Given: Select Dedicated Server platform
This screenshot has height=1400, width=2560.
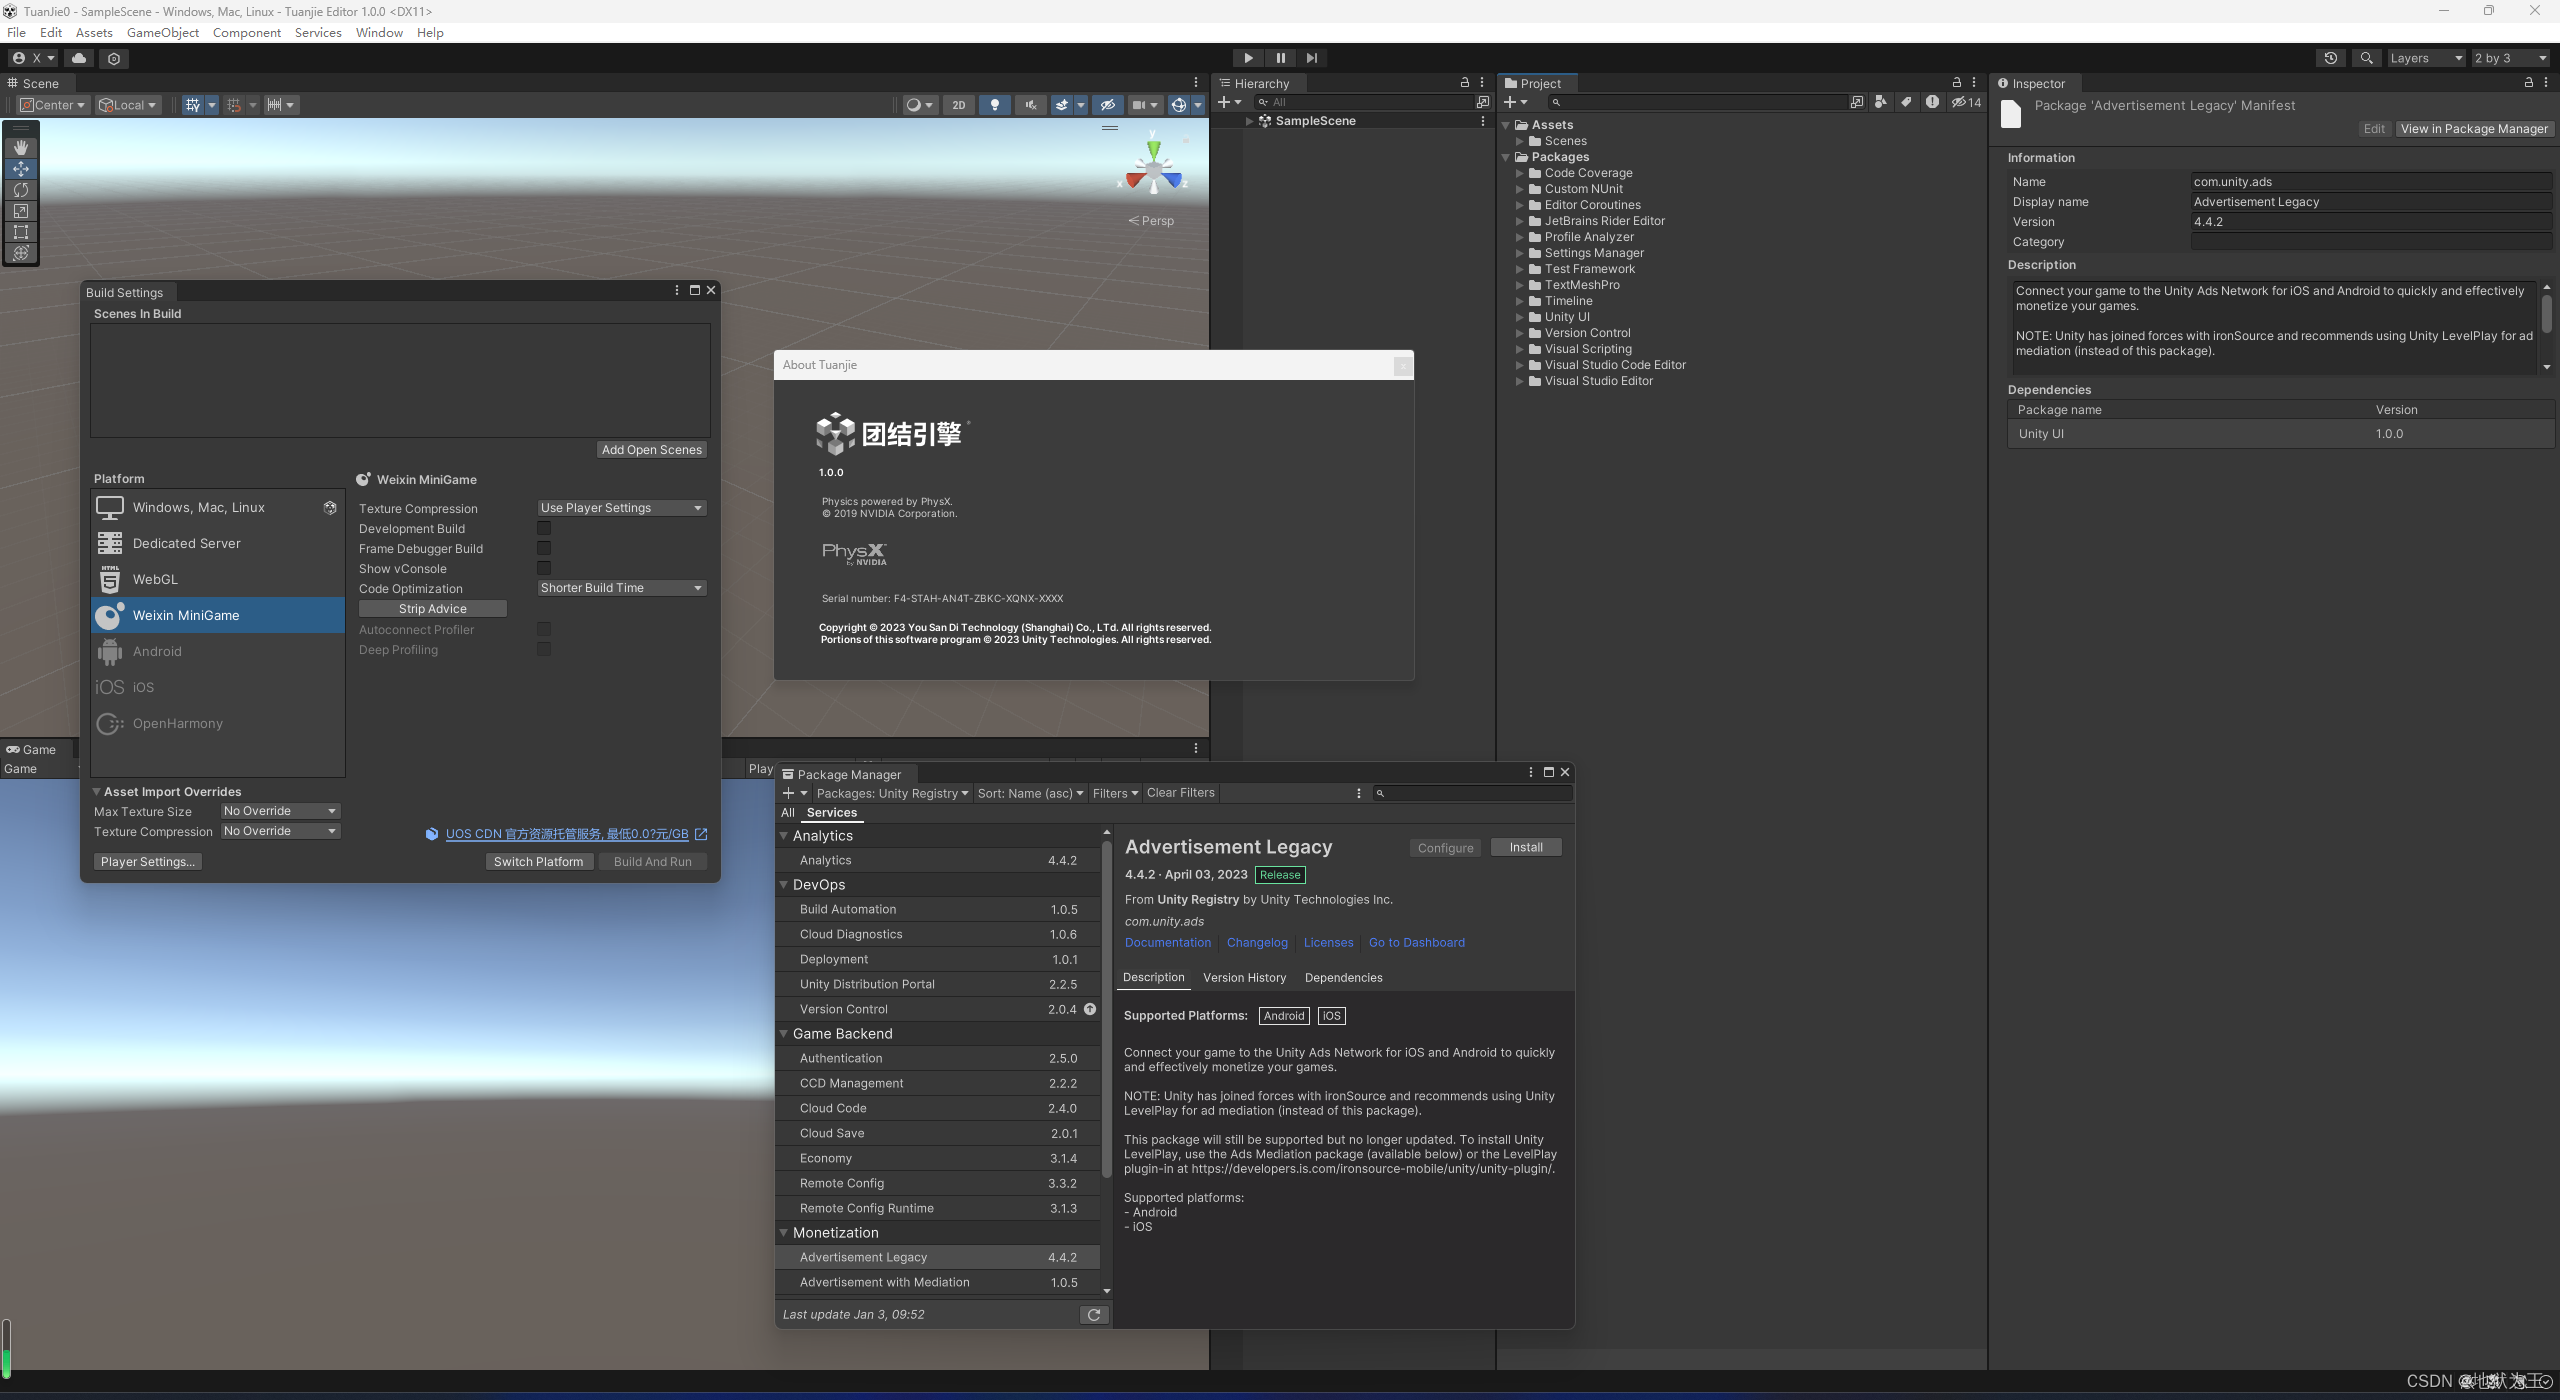Looking at the screenshot, I should [x=218, y=544].
